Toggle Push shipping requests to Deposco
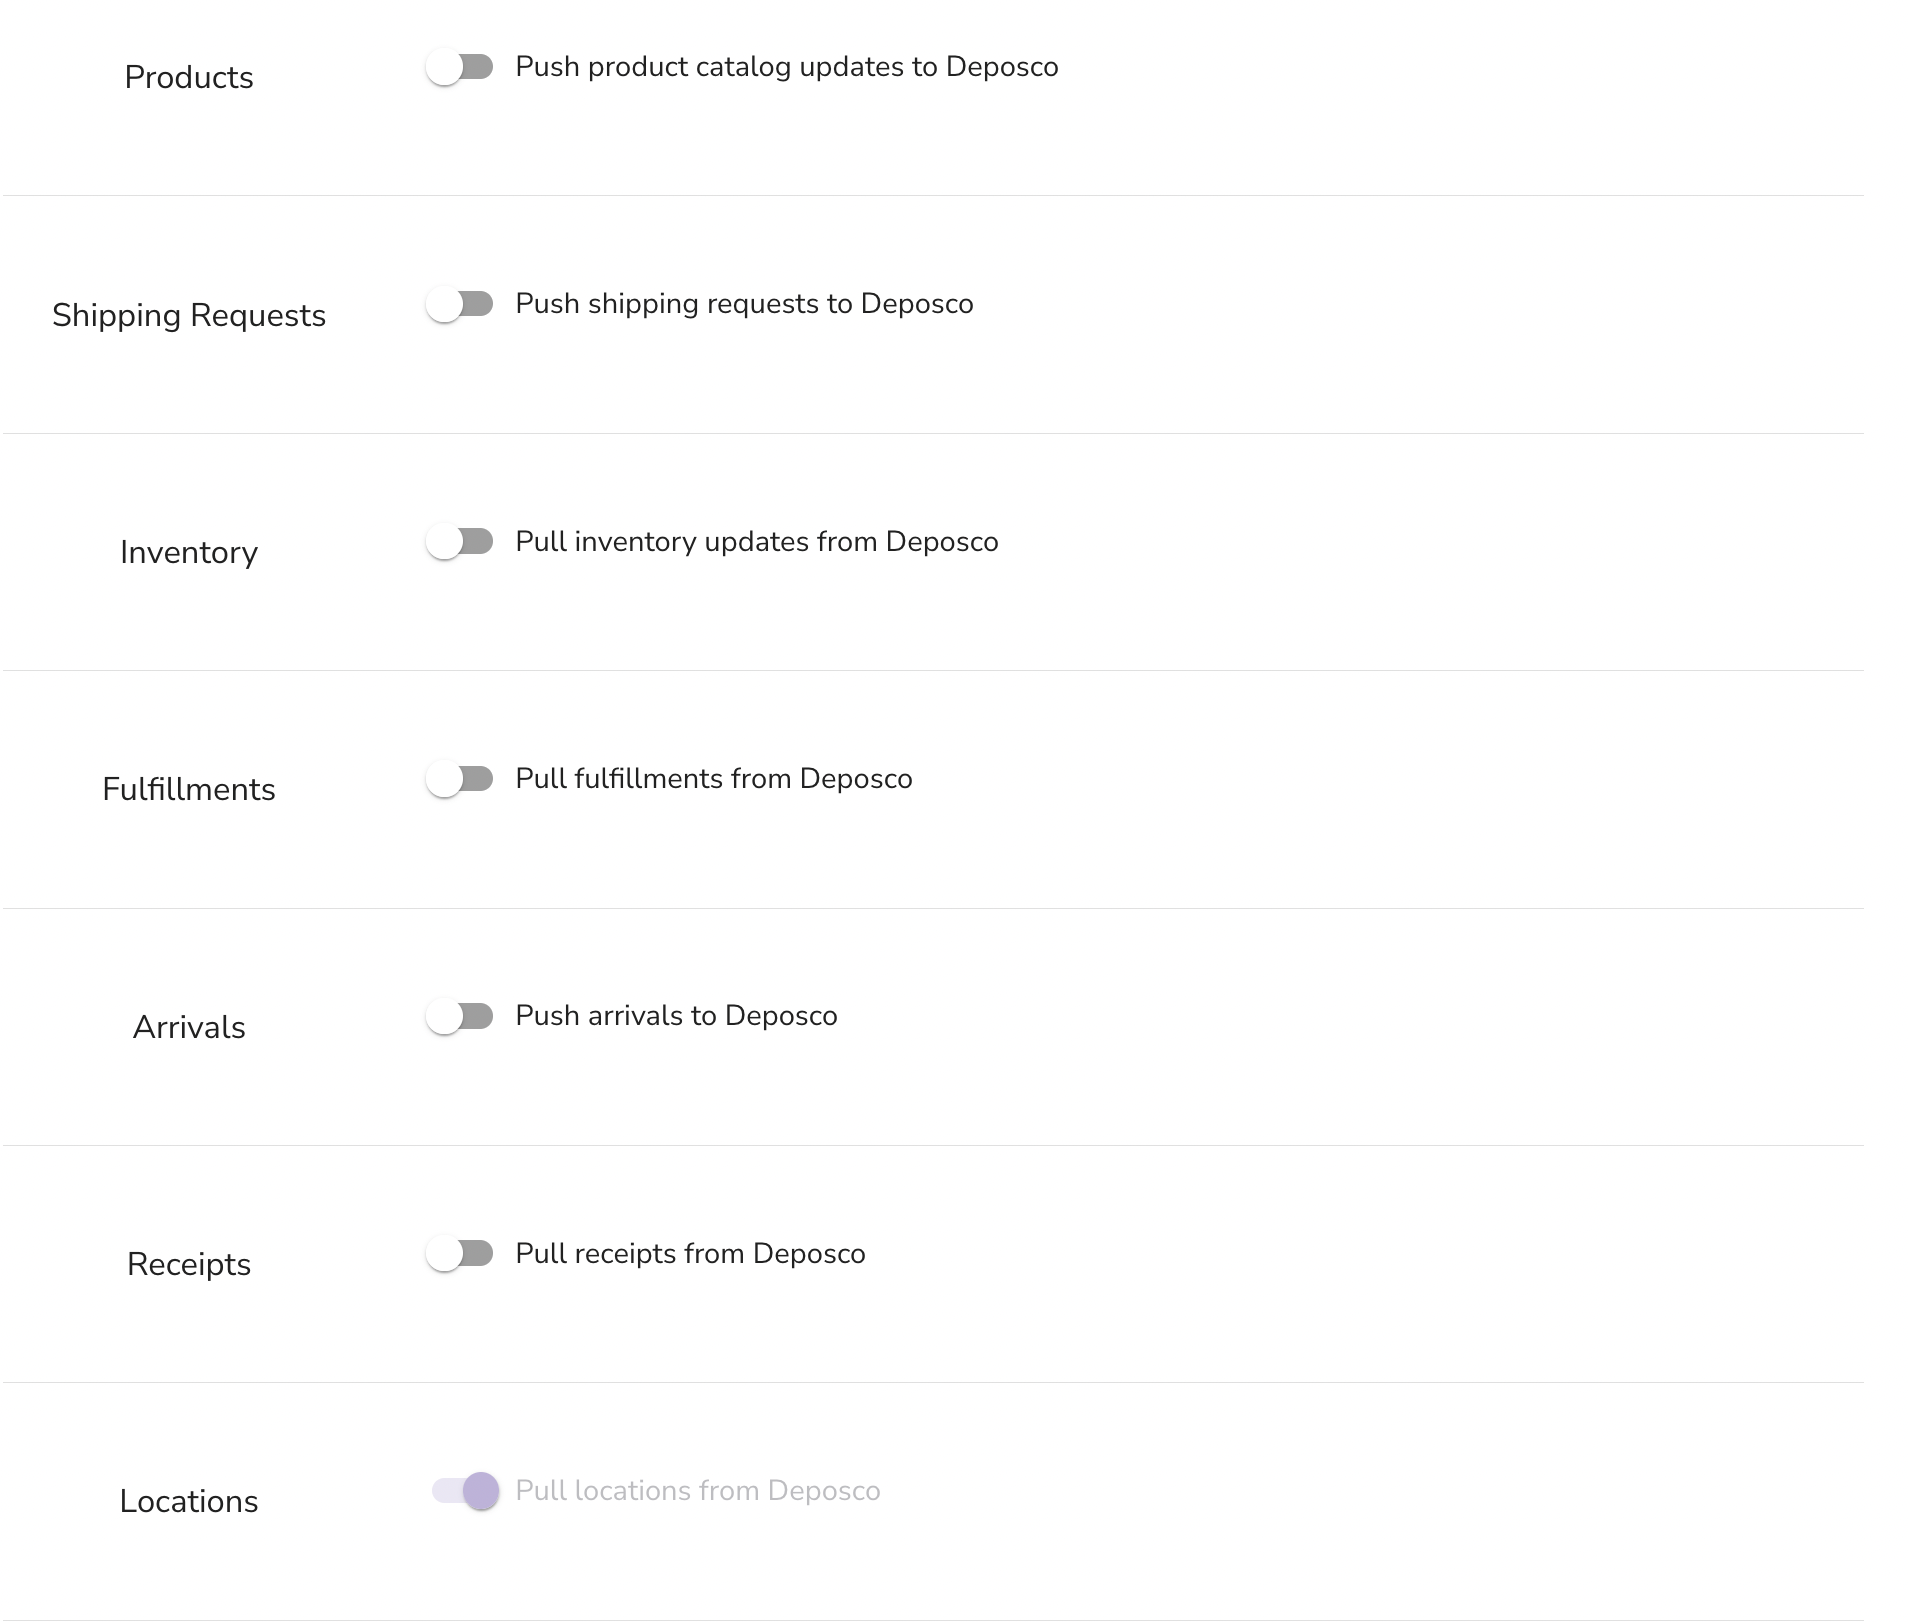The width and height of the screenshot is (1908, 1622). coord(460,304)
